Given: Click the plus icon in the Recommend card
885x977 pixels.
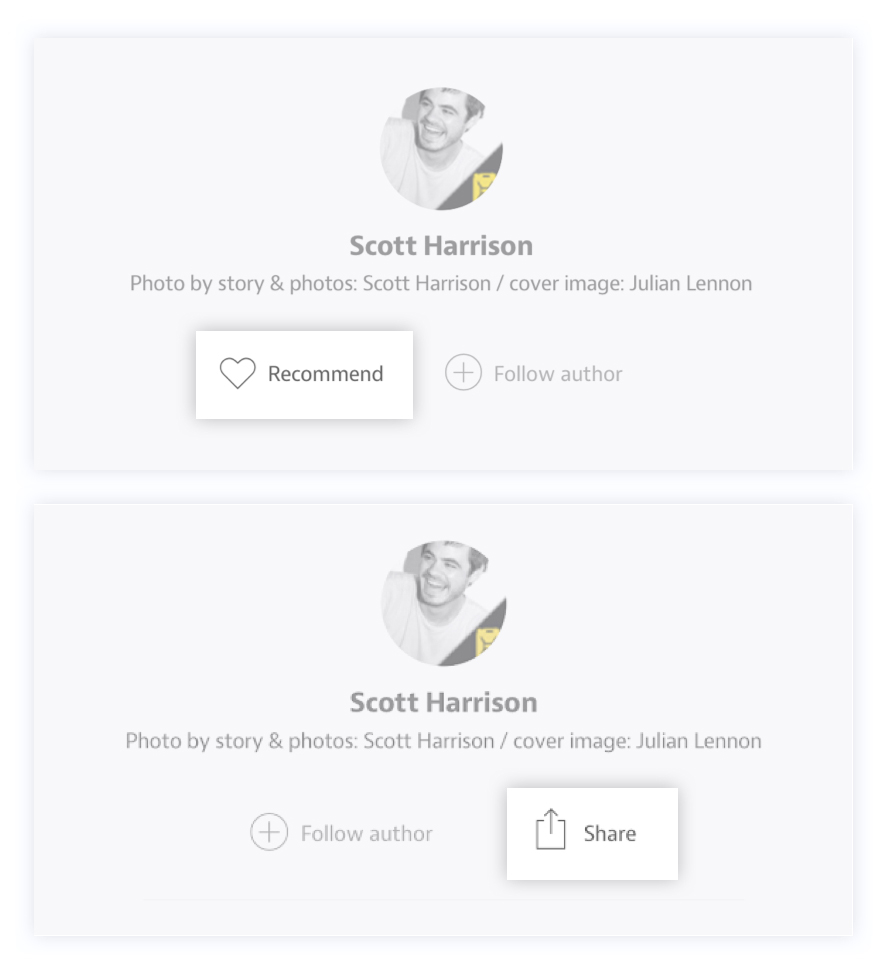Looking at the screenshot, I should 463,374.
